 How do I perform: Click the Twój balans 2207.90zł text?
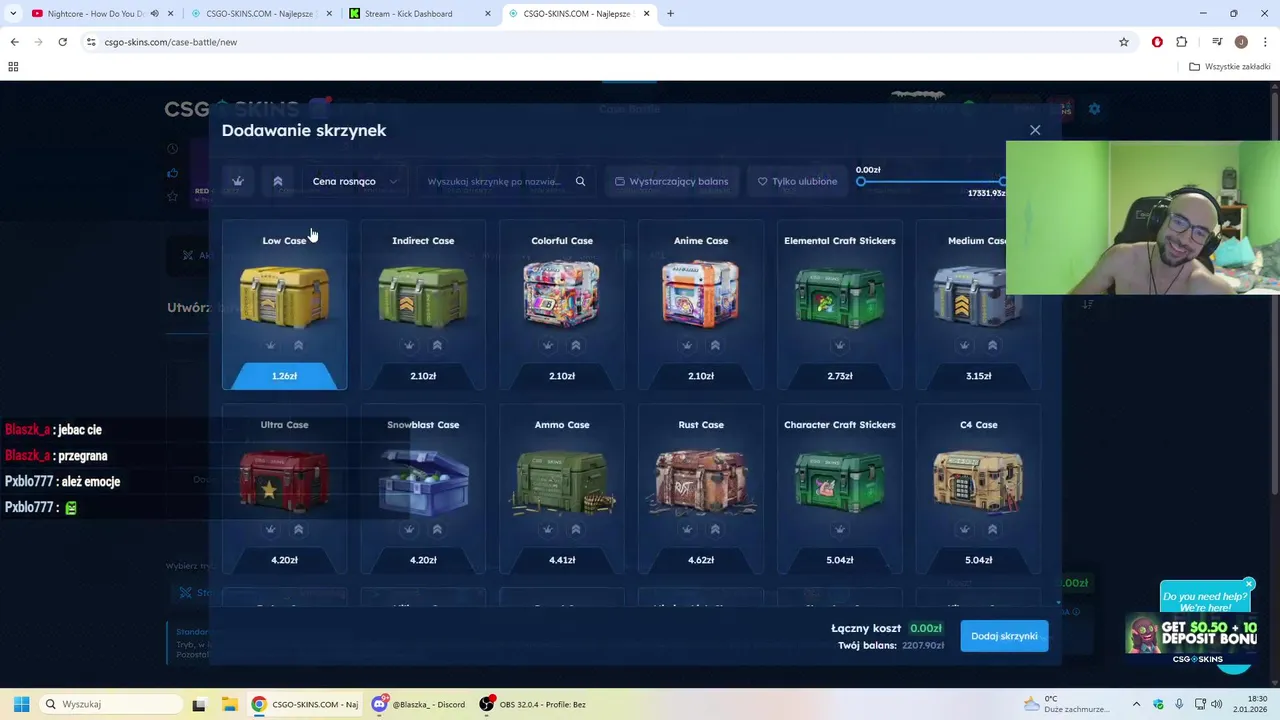tap(891, 646)
